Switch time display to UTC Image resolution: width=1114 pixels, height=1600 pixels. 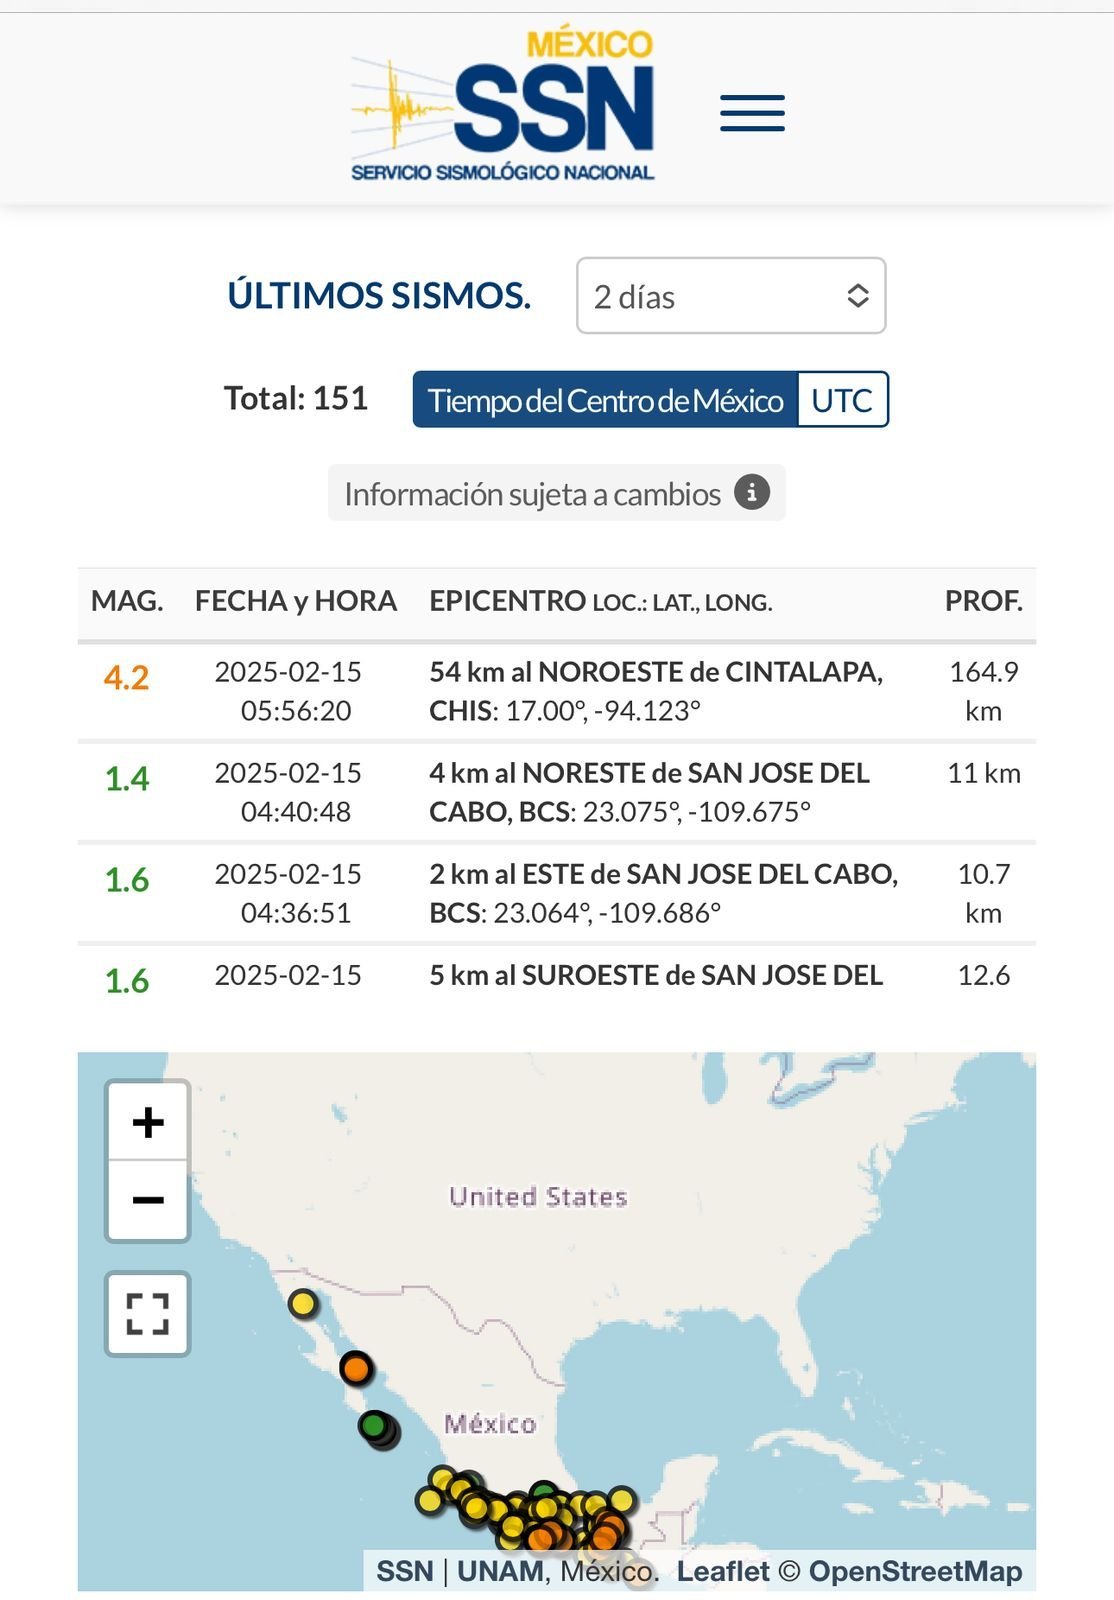841,400
